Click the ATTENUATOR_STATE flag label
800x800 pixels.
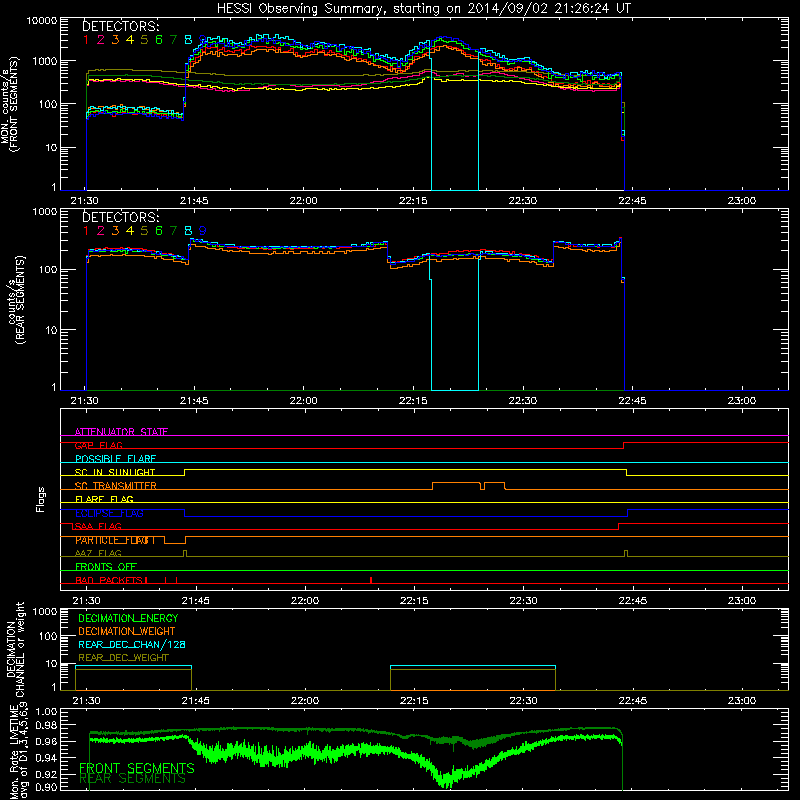[x=121, y=432]
